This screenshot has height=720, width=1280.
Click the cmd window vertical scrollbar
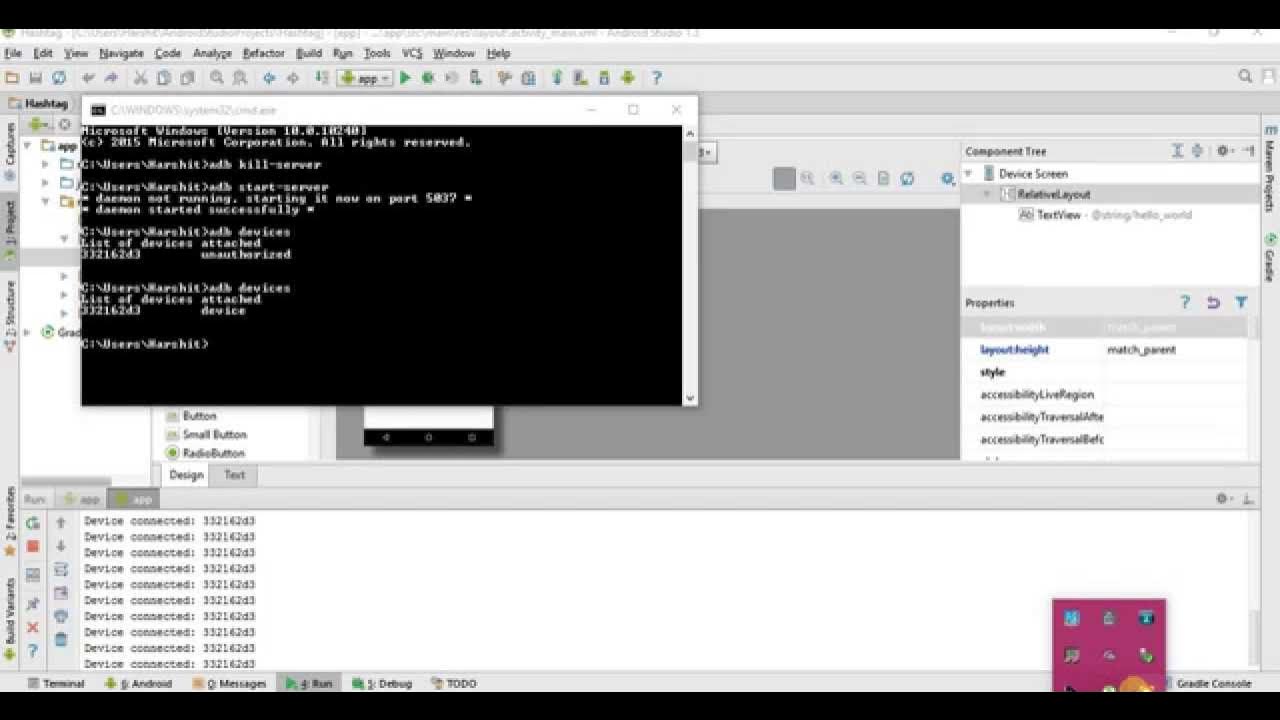pos(690,265)
